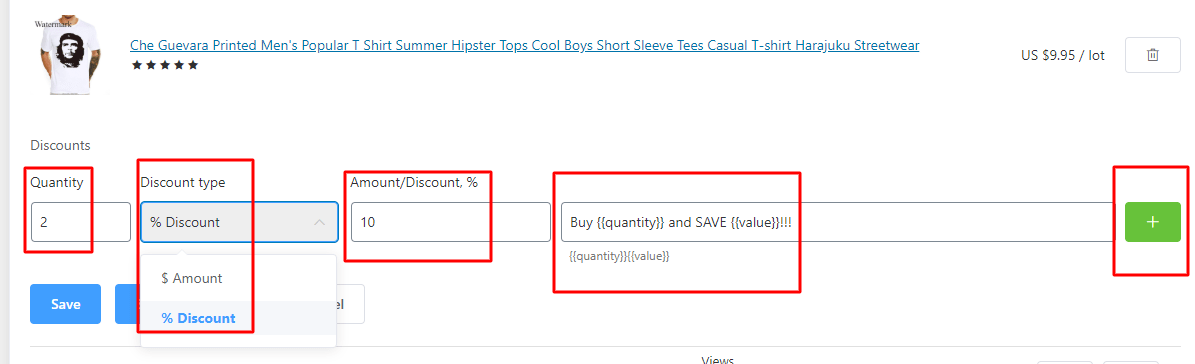Click the chevron arrow in Discount type
The width and height of the screenshot is (1195, 364).
[320, 222]
